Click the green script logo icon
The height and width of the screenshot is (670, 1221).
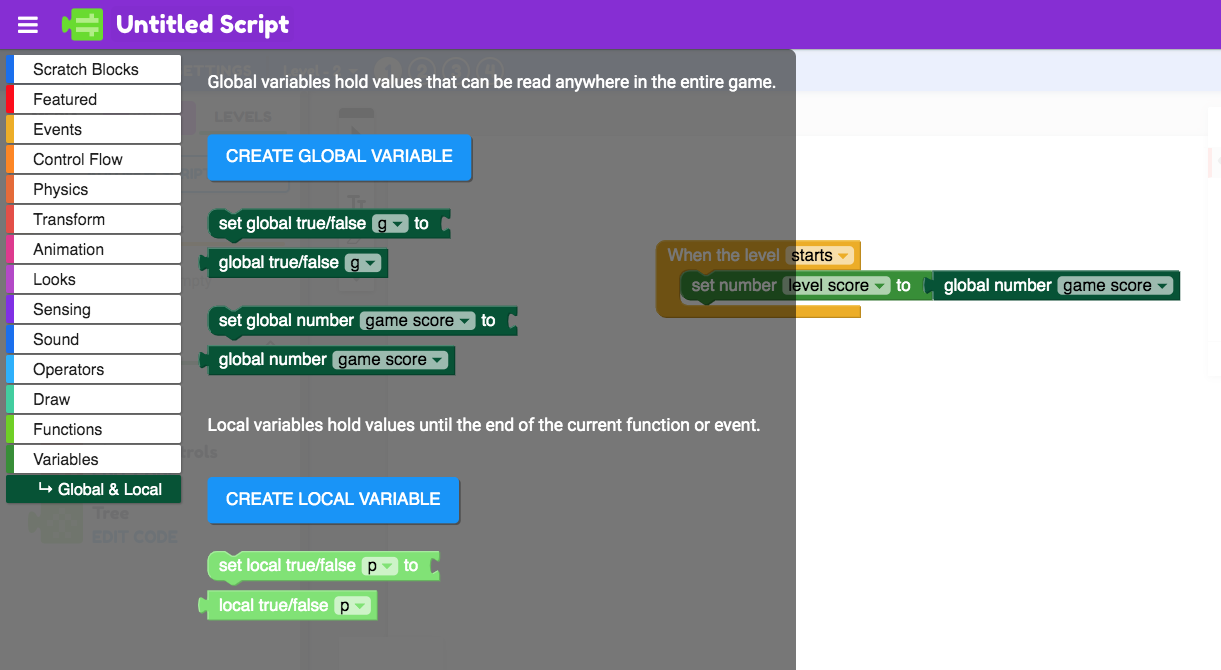[82, 25]
